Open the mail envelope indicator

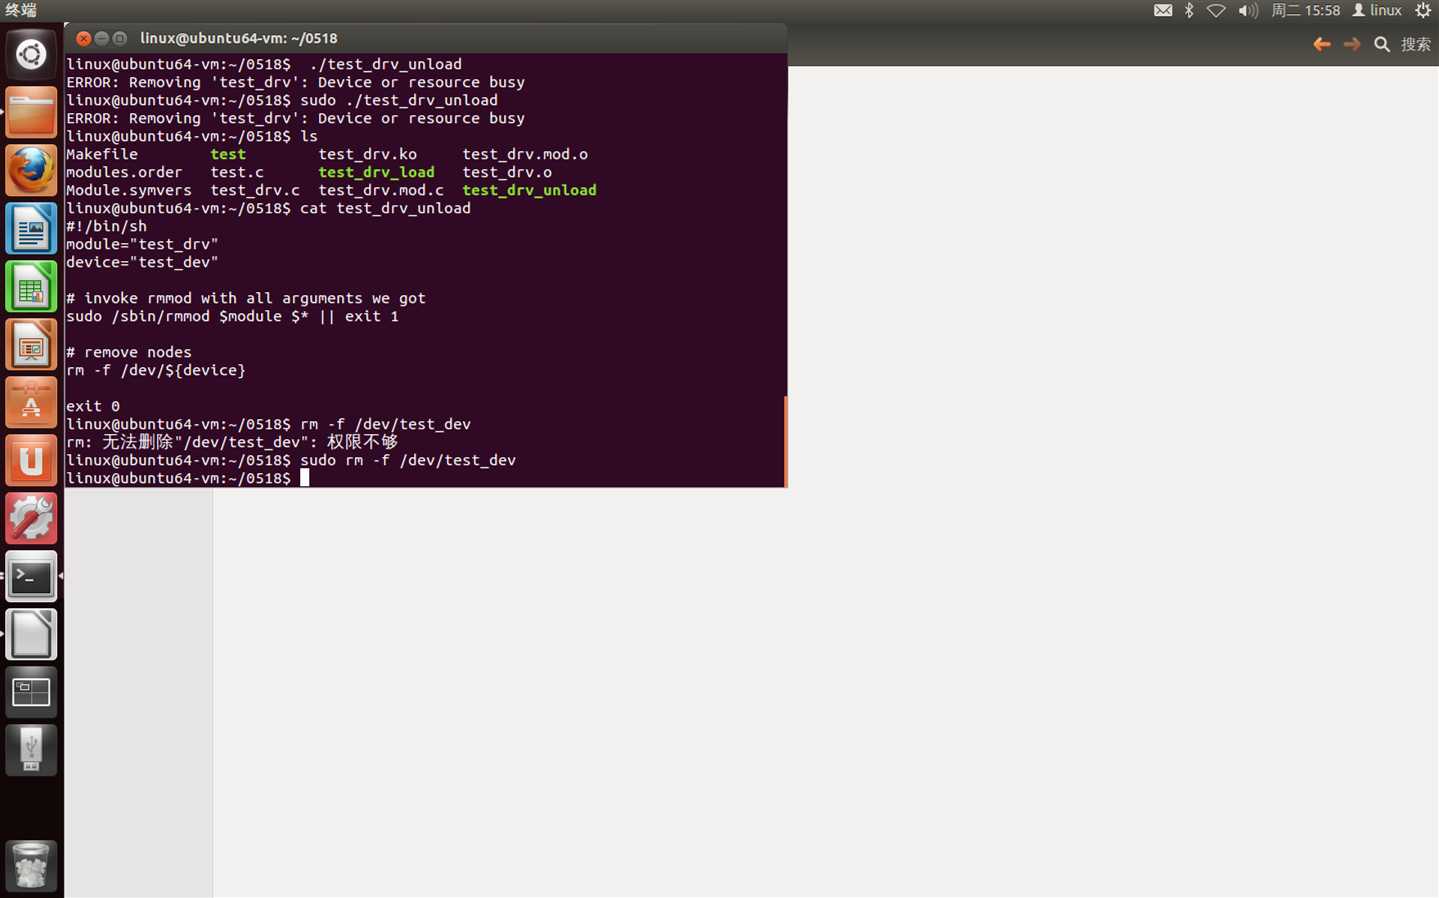(x=1163, y=10)
